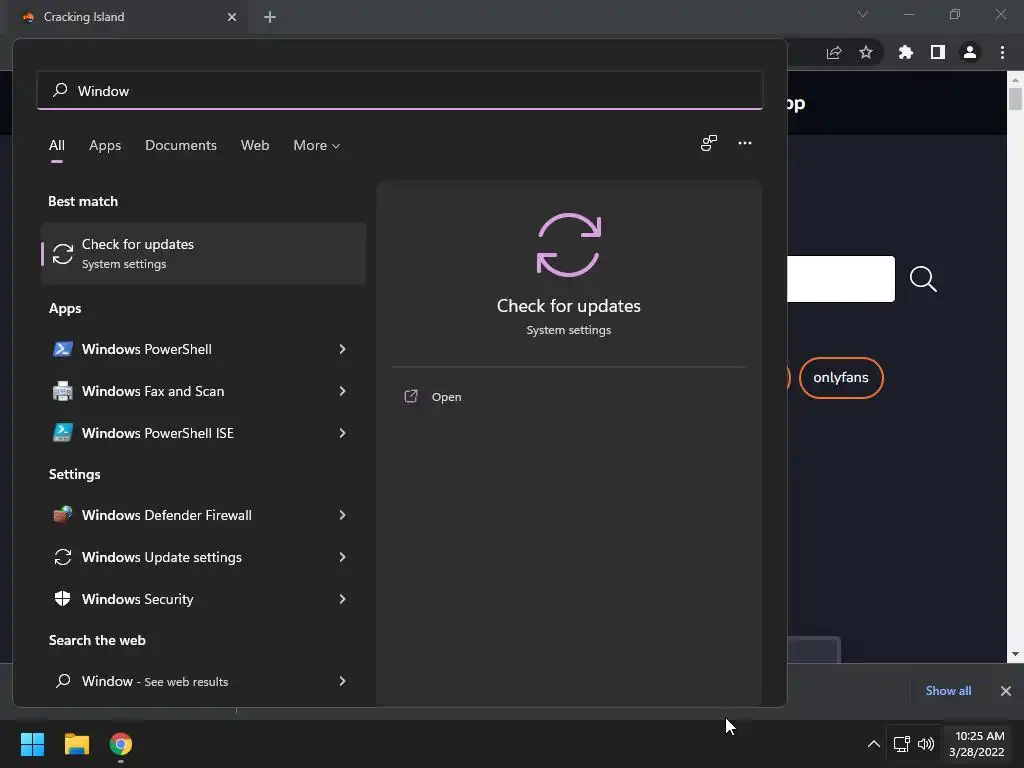
Task: Expand Windows Fax and Scan options
Action: [x=342, y=391]
